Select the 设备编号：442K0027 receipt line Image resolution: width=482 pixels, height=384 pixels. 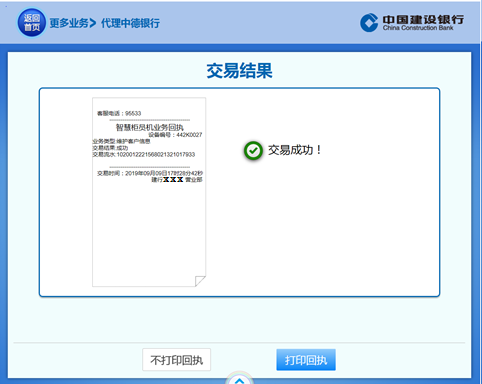coord(175,135)
